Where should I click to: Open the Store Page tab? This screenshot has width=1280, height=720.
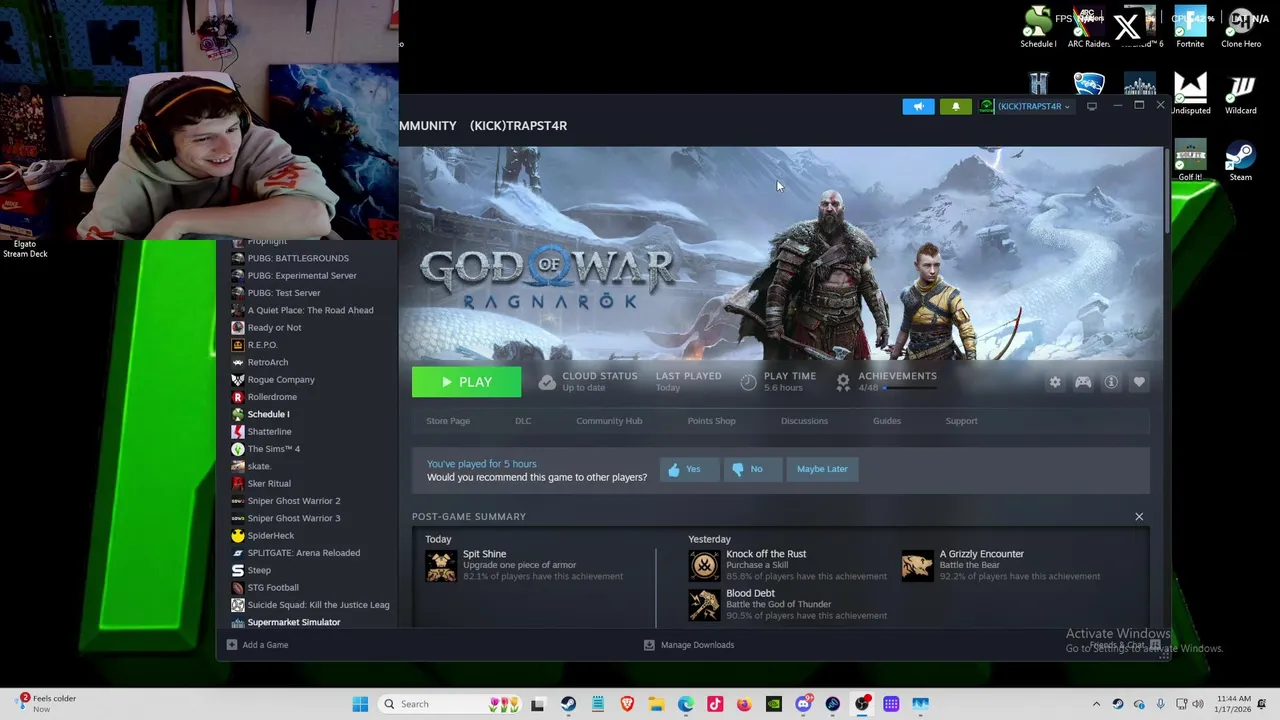click(x=448, y=421)
